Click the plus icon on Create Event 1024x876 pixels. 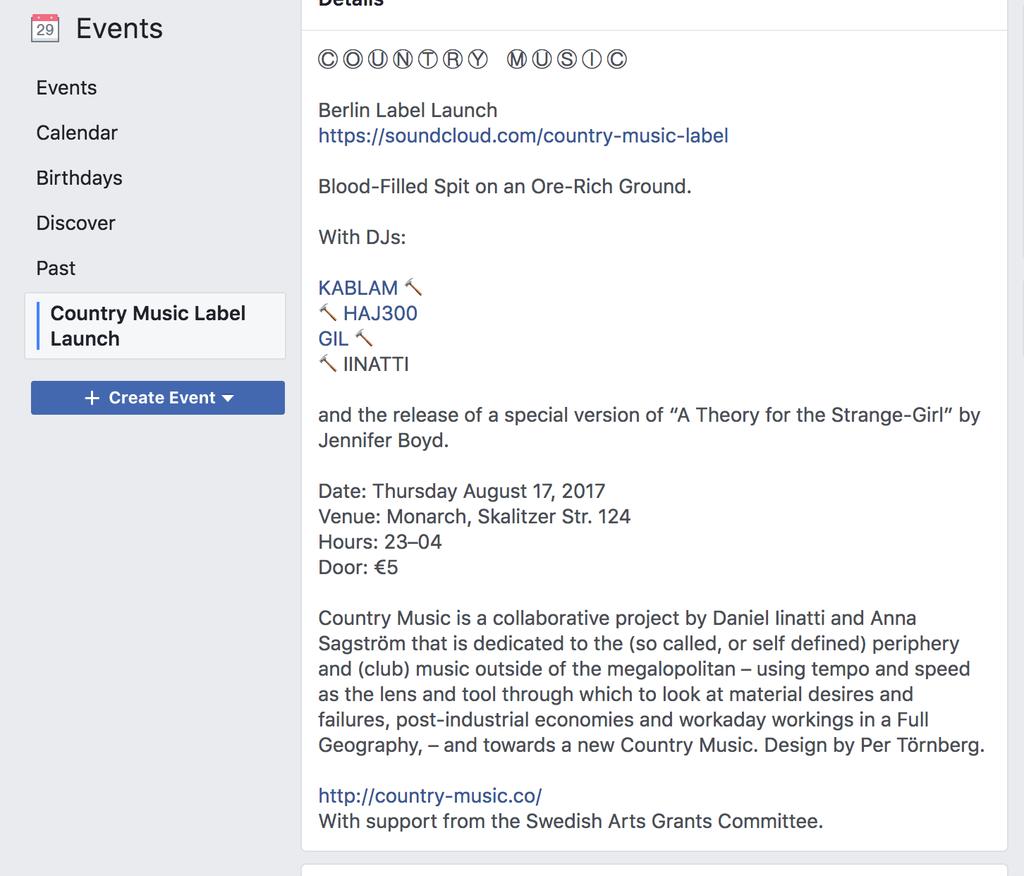coord(92,398)
